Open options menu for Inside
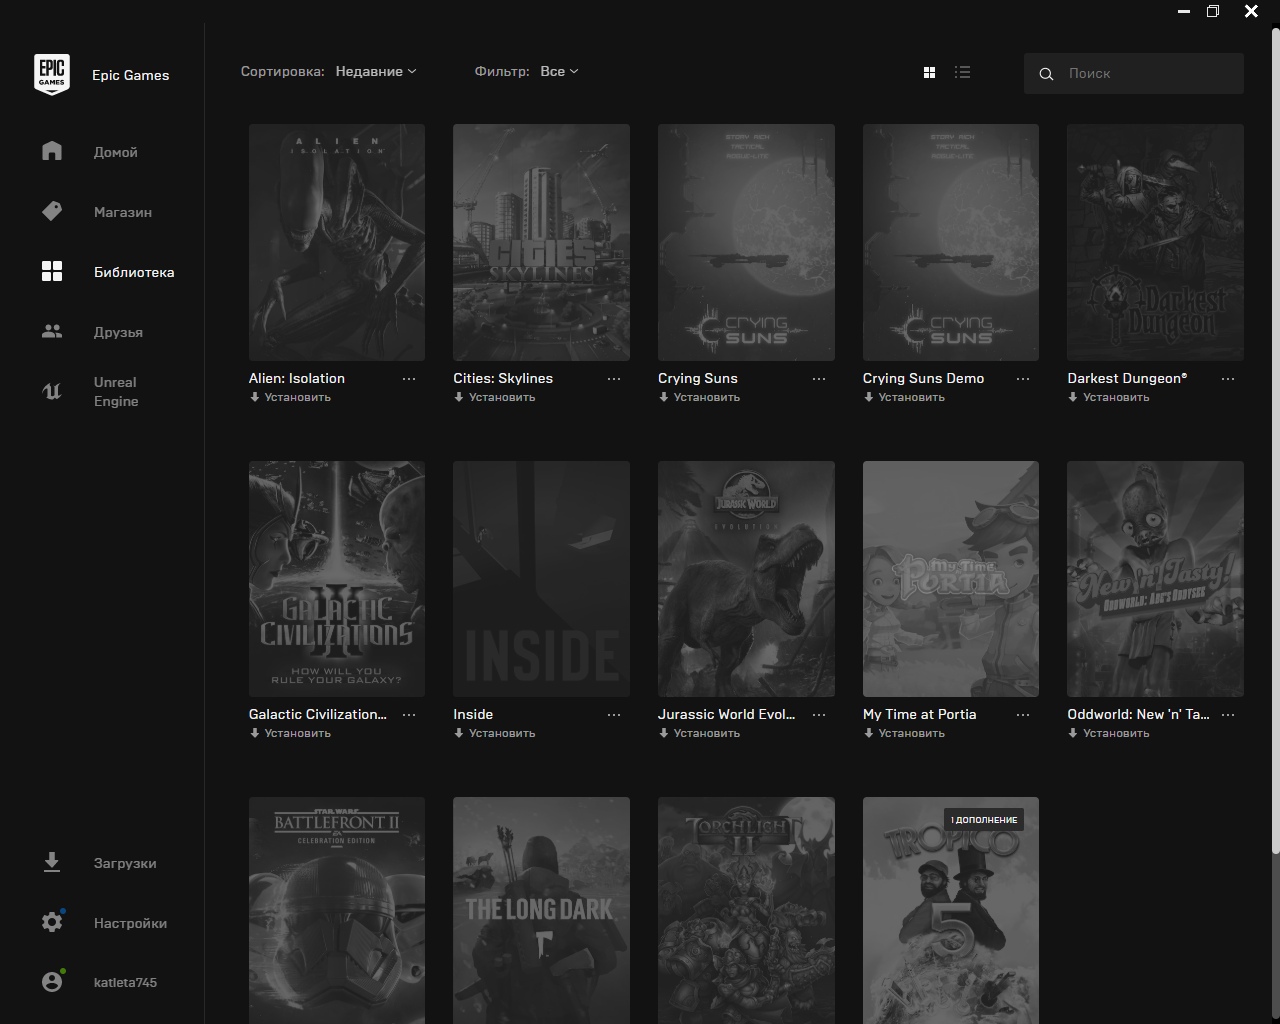The height and width of the screenshot is (1024, 1280). pos(614,715)
